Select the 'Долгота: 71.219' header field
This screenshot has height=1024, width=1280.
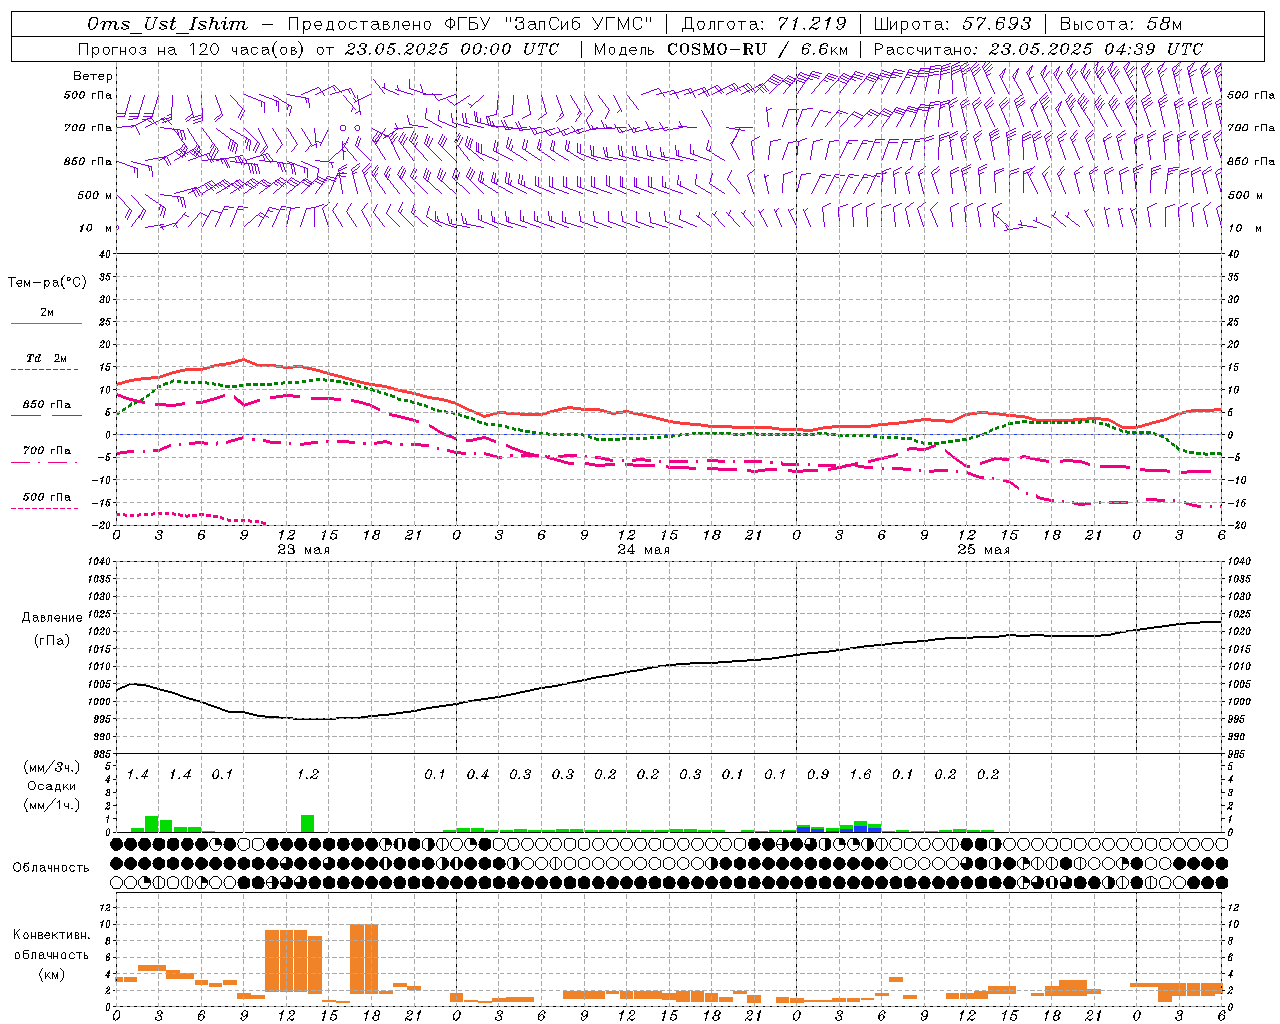point(764,24)
